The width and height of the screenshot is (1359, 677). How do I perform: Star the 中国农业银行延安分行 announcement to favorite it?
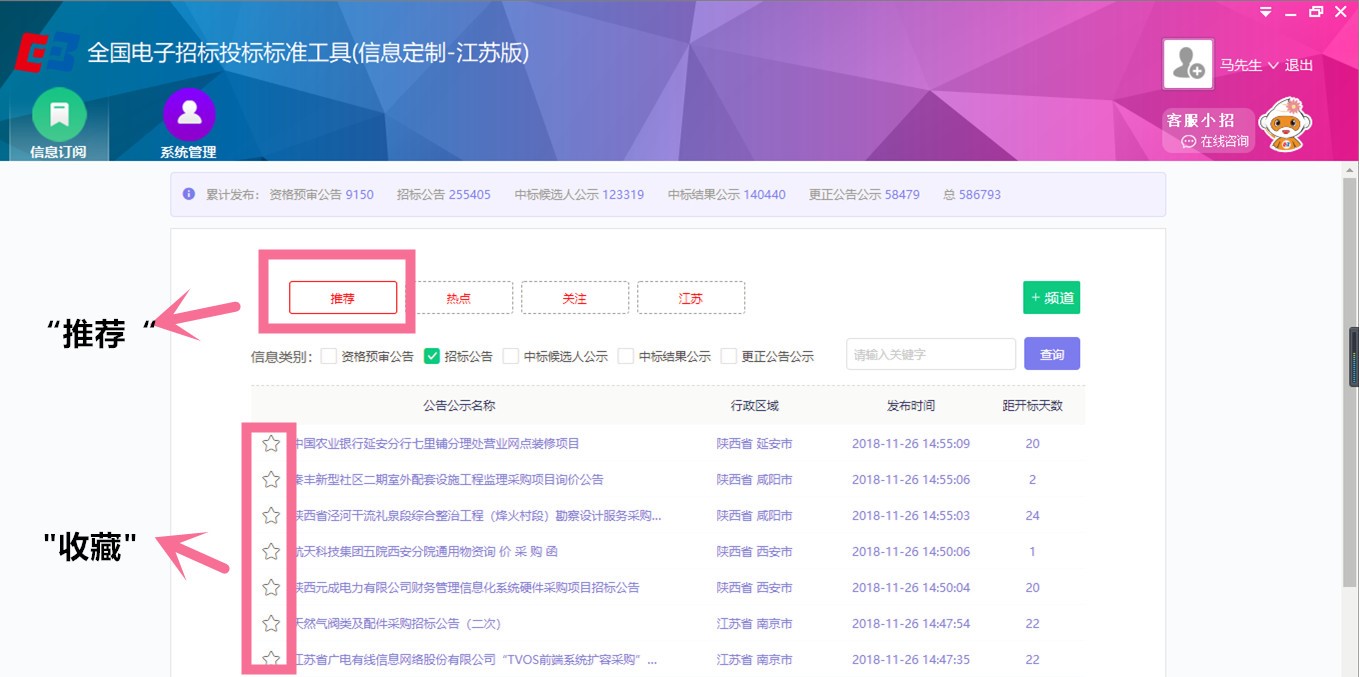tap(270, 443)
